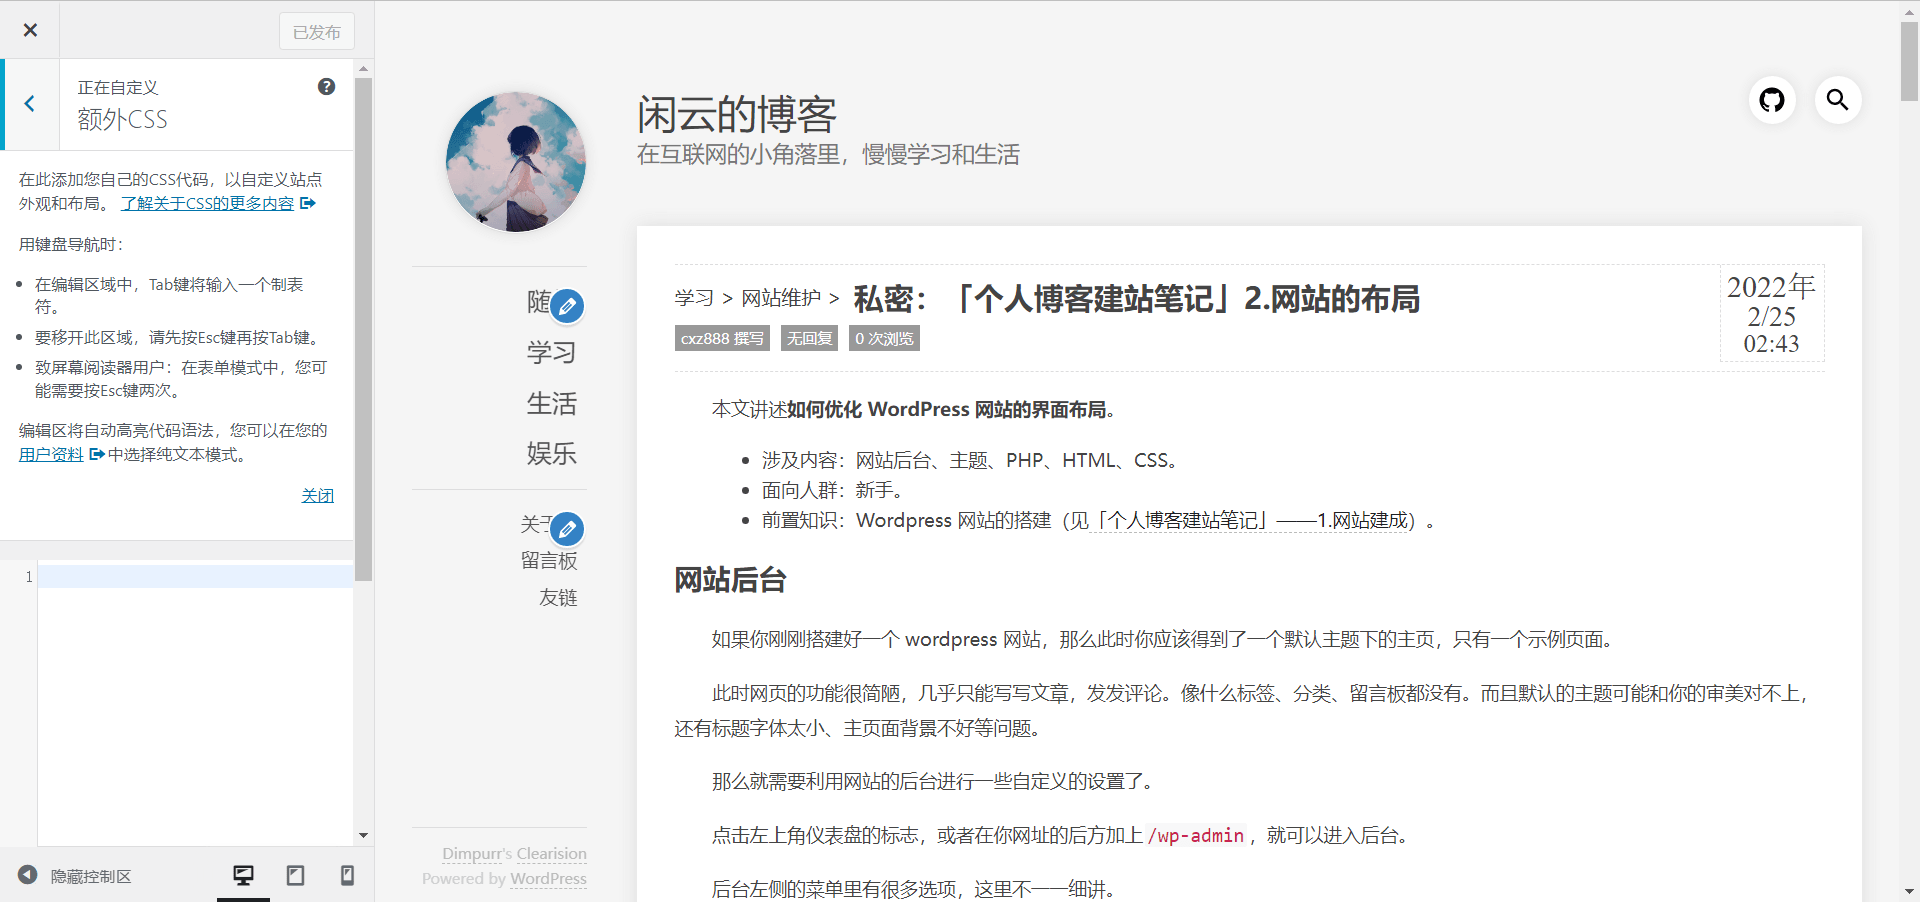
Task: Open the 用户资料 link
Action: 51,453
